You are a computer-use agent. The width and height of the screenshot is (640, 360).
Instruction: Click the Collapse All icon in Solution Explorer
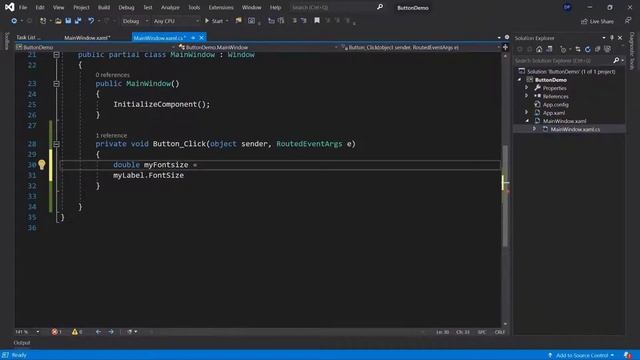(x=598, y=49)
